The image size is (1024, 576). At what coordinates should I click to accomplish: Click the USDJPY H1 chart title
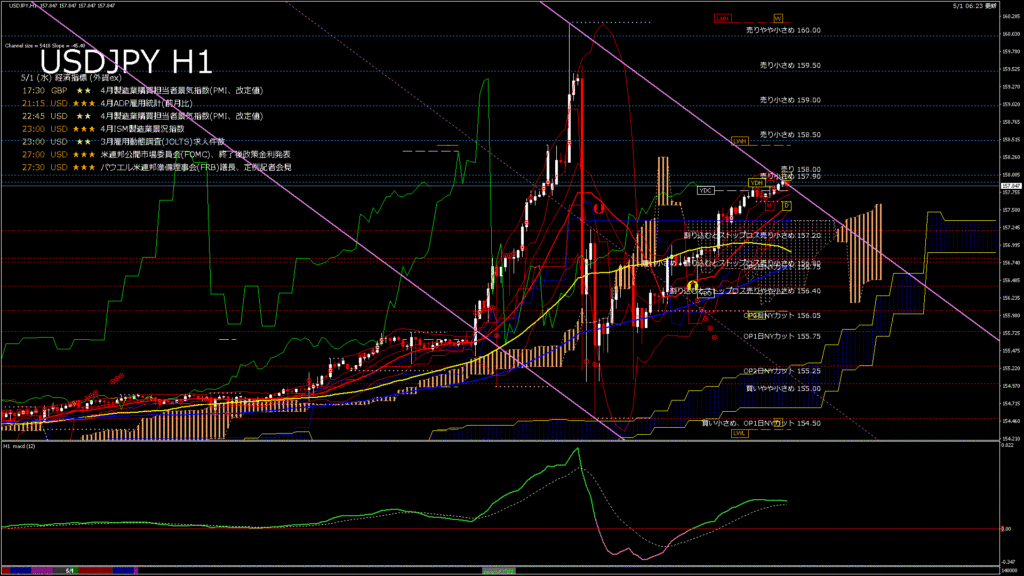126,62
